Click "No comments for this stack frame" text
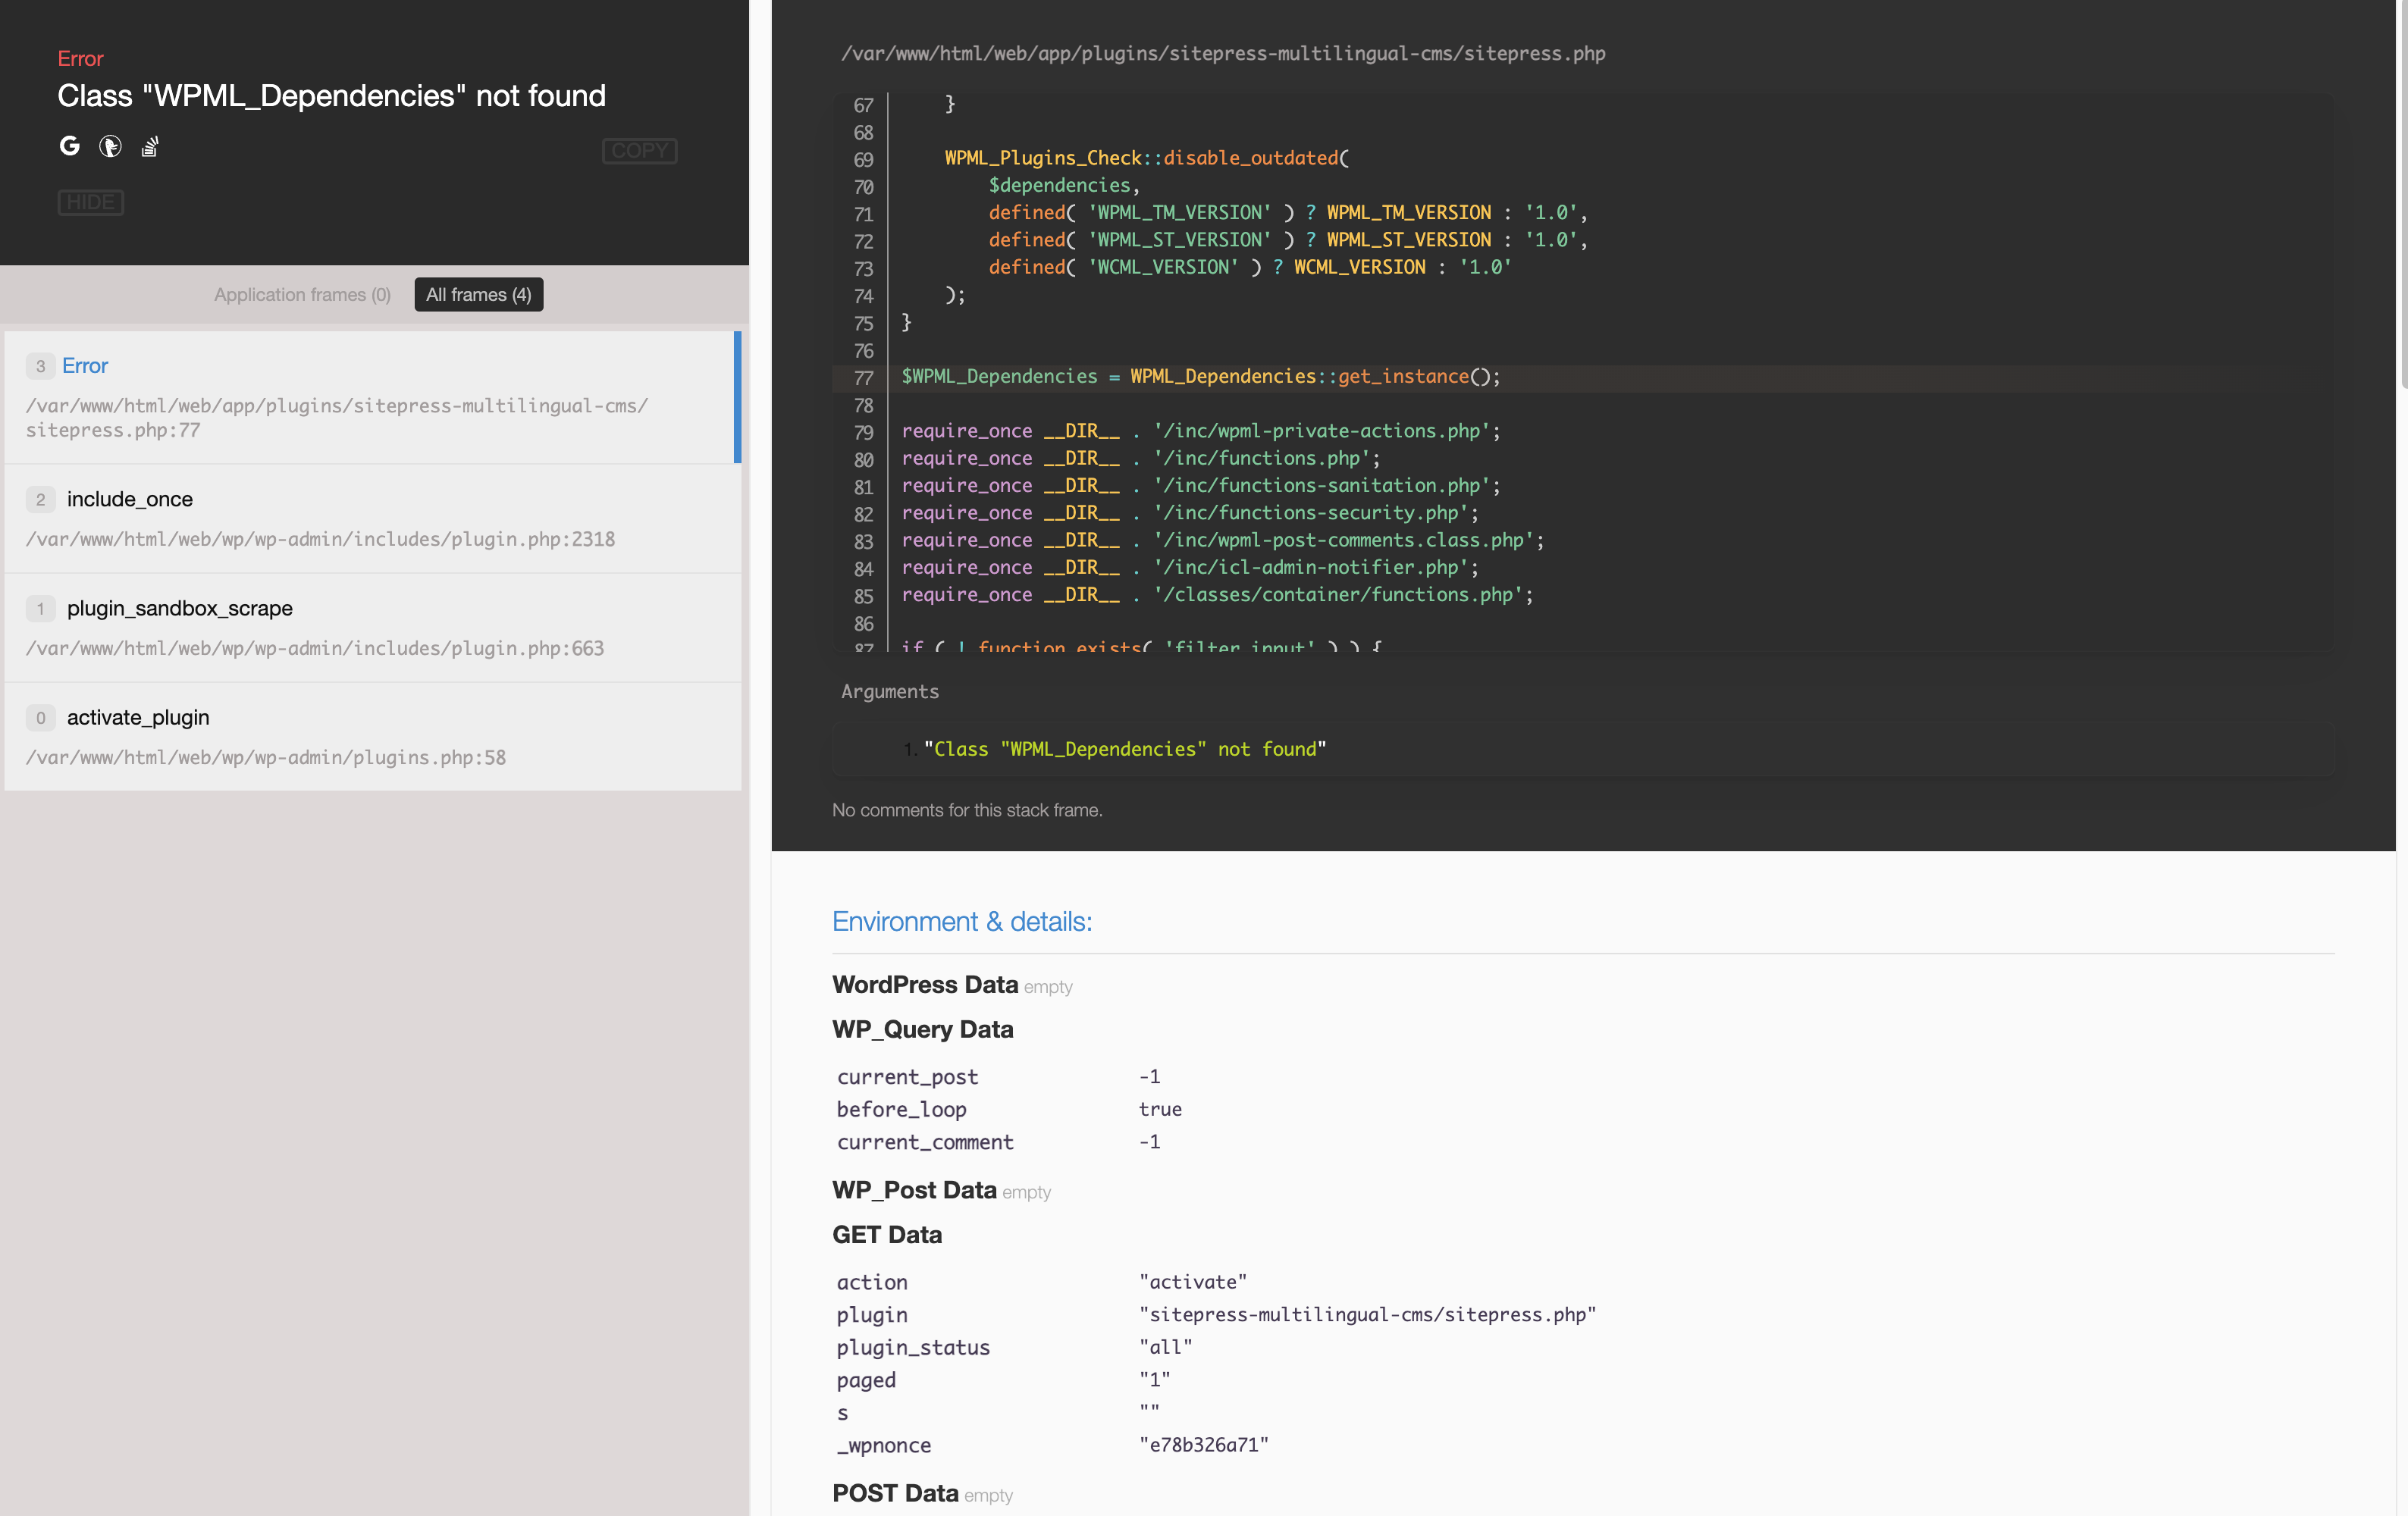 [967, 810]
